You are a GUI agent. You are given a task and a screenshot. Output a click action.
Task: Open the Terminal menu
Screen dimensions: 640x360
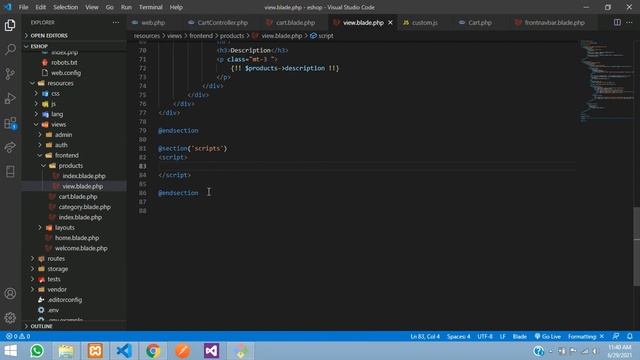(x=151, y=7)
